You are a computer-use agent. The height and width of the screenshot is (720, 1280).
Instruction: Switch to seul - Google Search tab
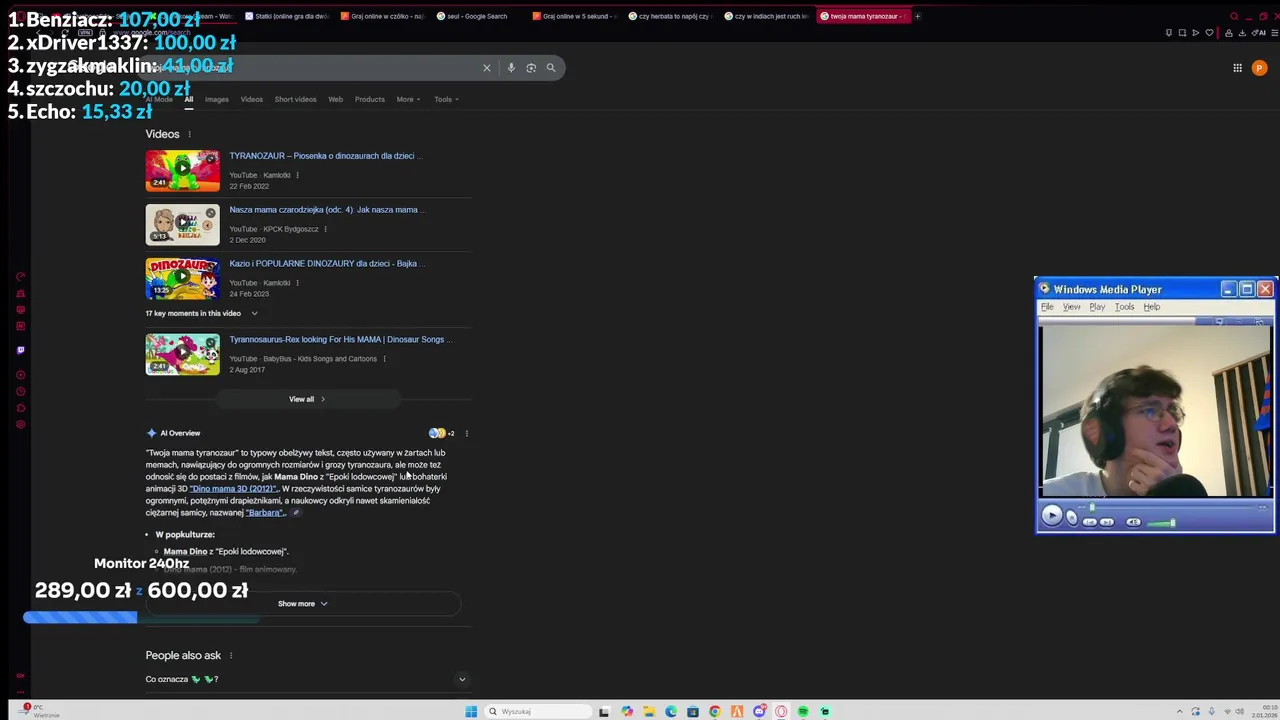[x=478, y=16]
